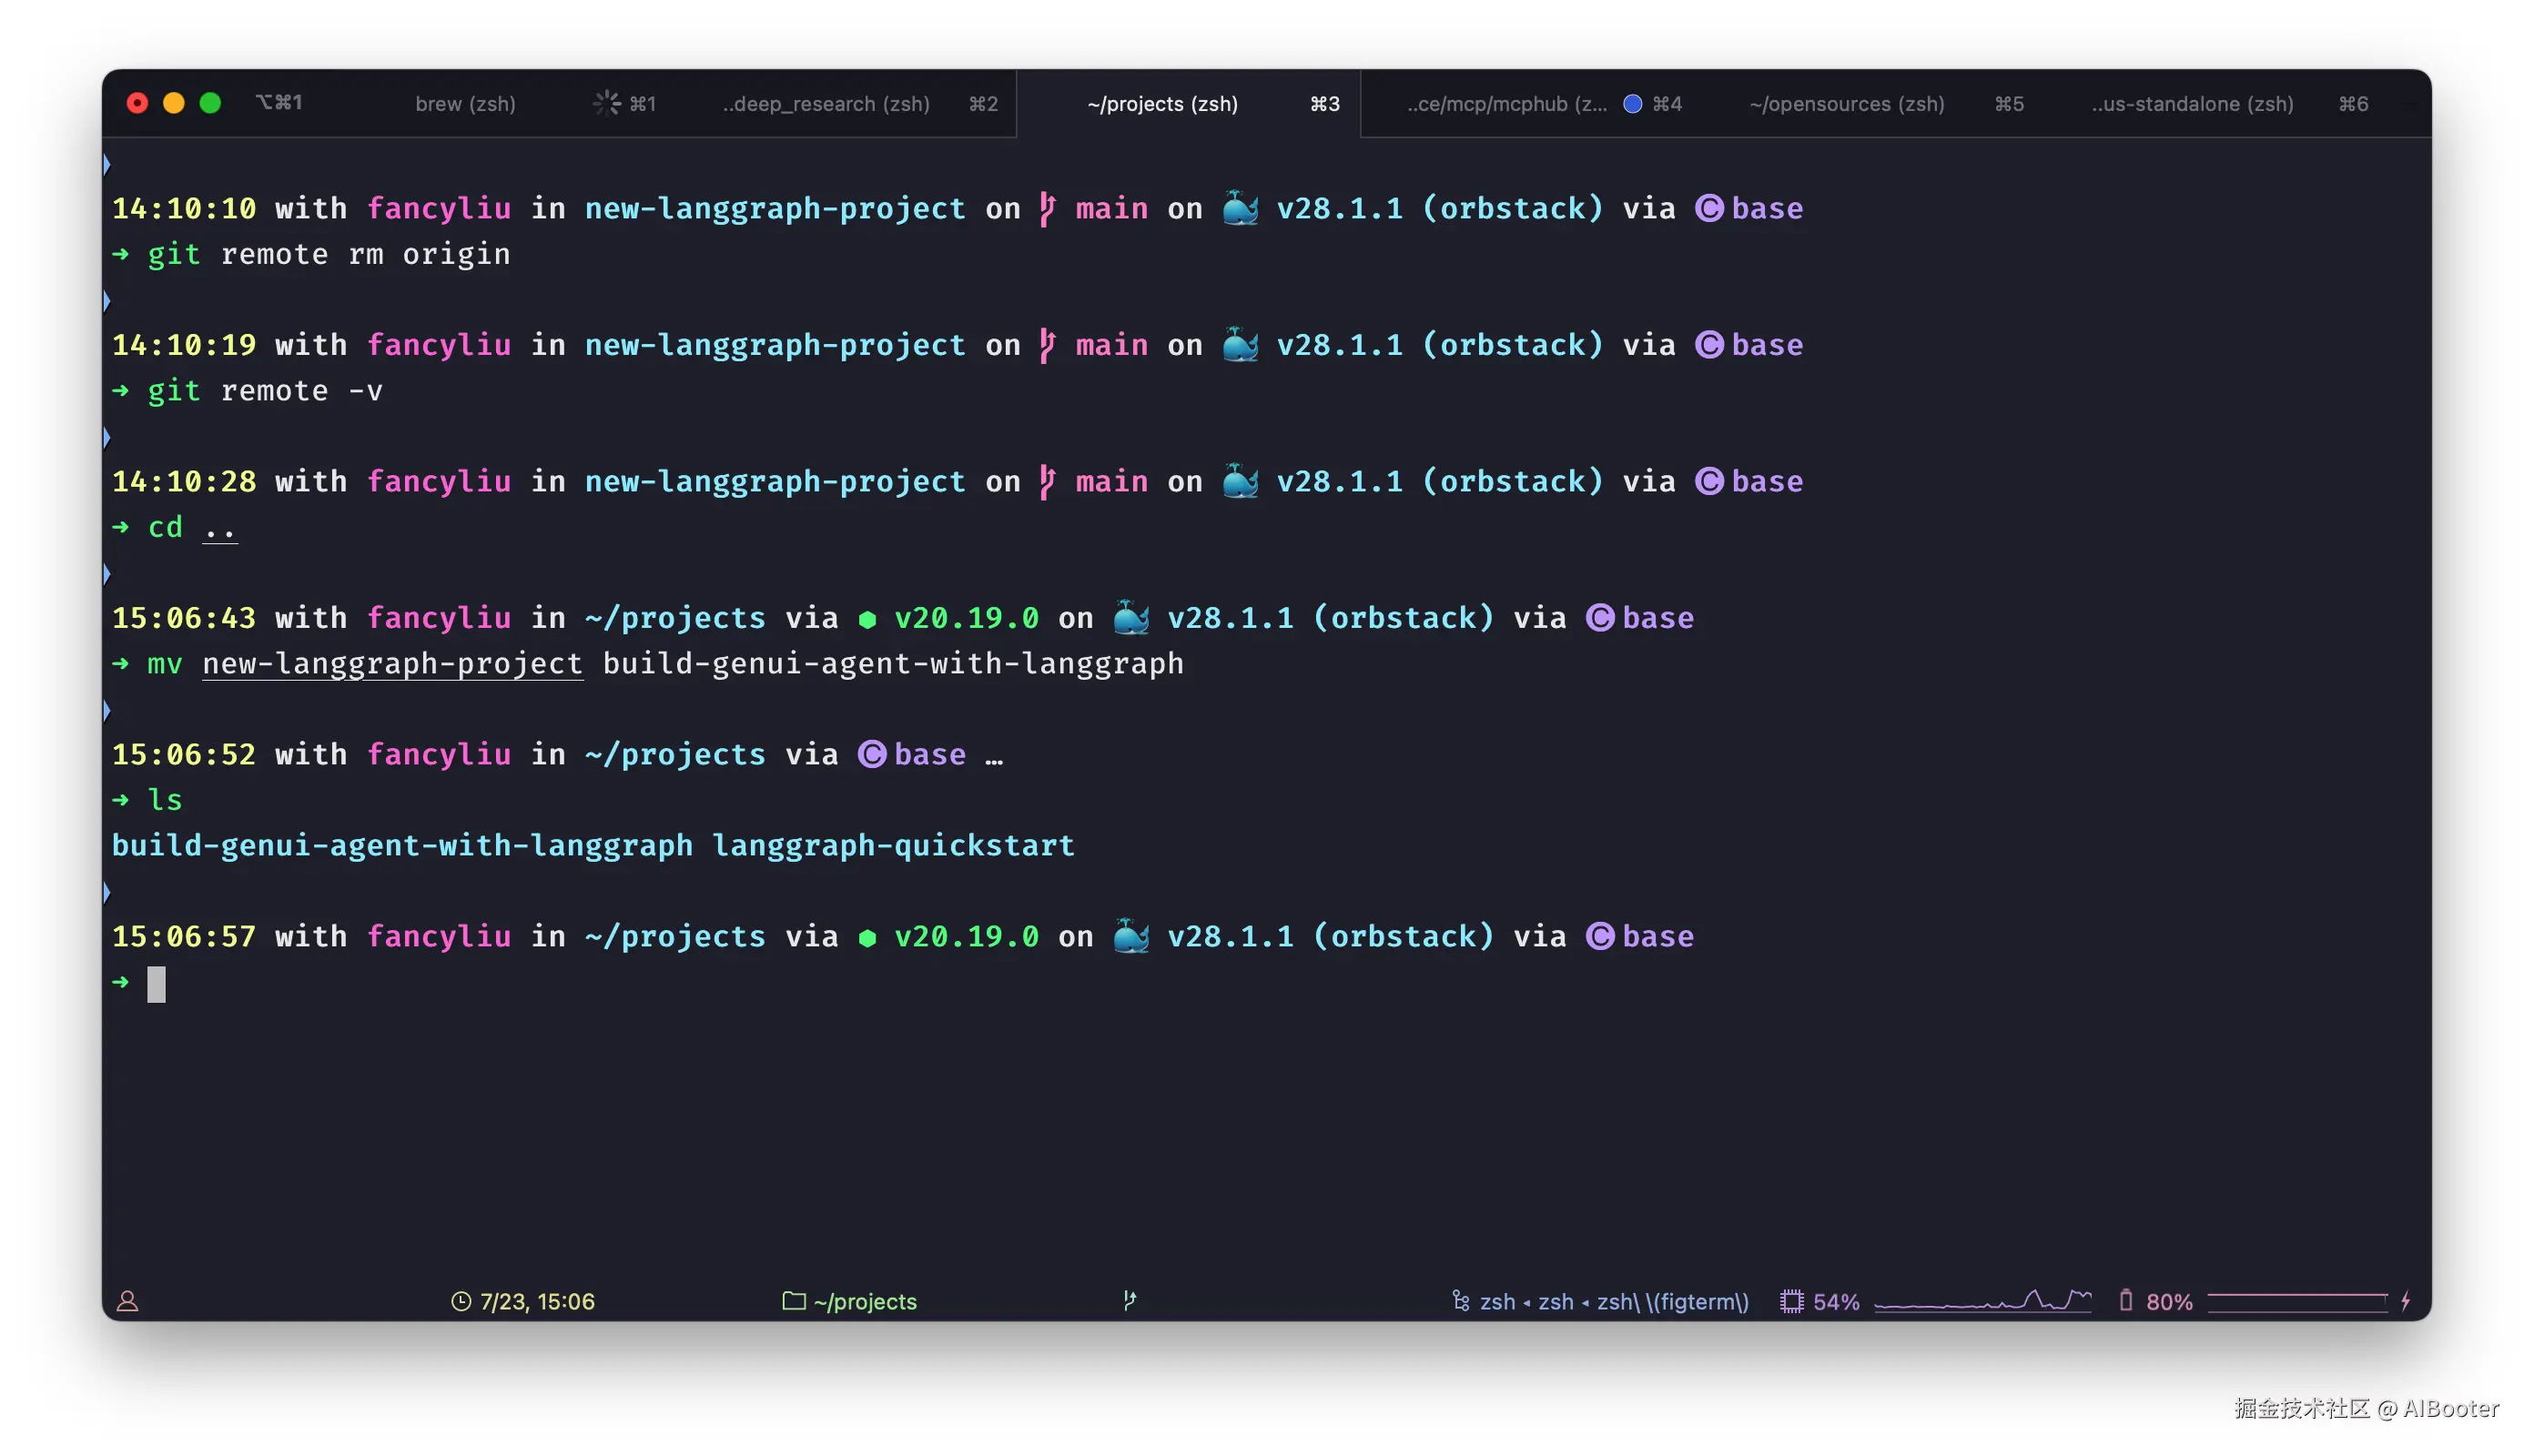The width and height of the screenshot is (2534, 1456).
Task: Click the blue prompt mark before 15:06:57
Action: (x=107, y=893)
